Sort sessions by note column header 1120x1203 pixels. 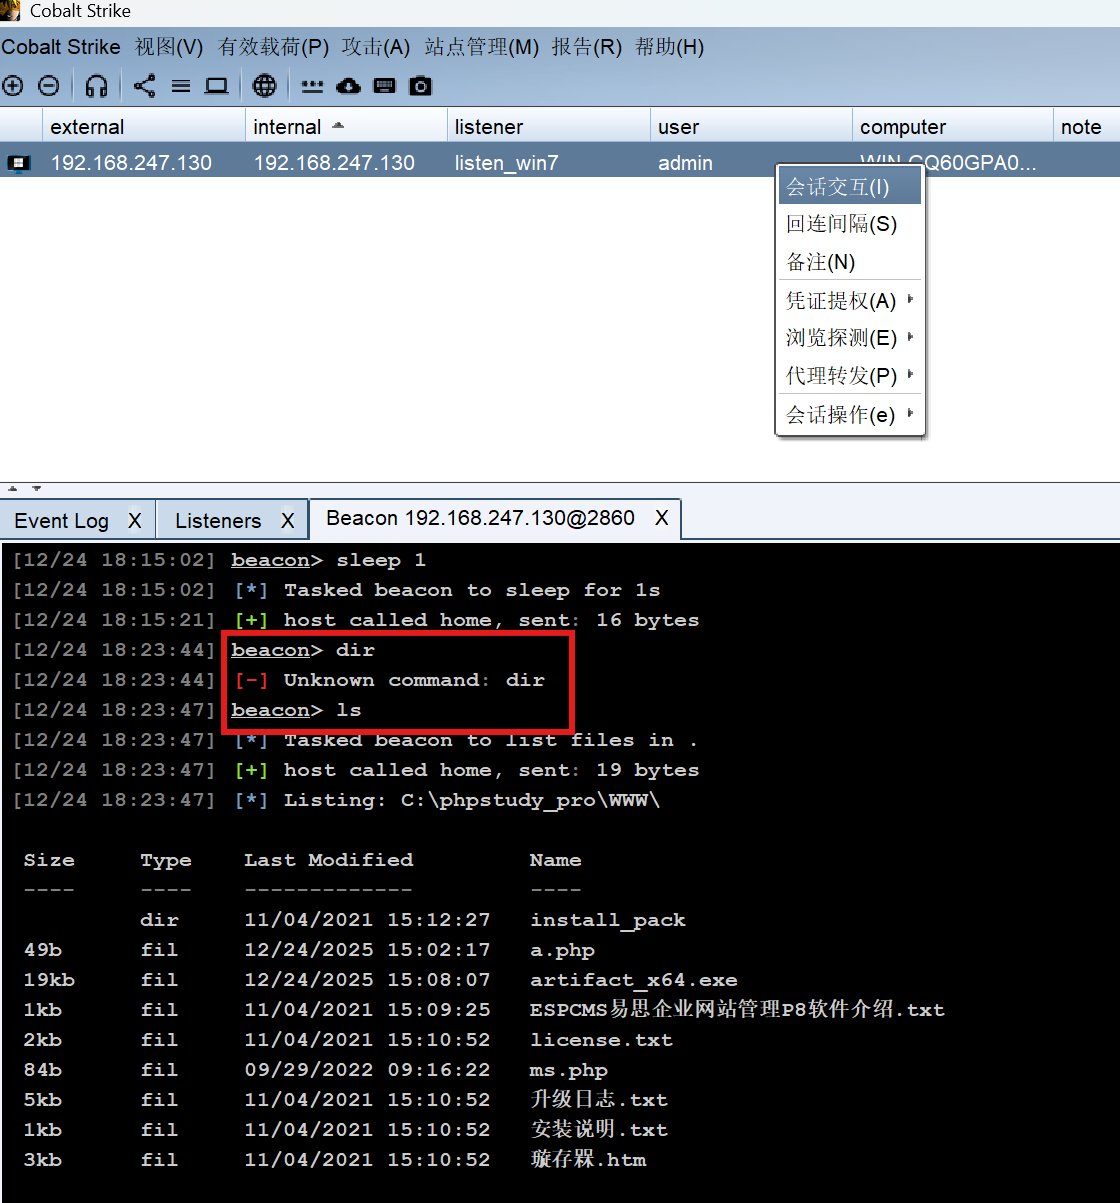click(1087, 127)
